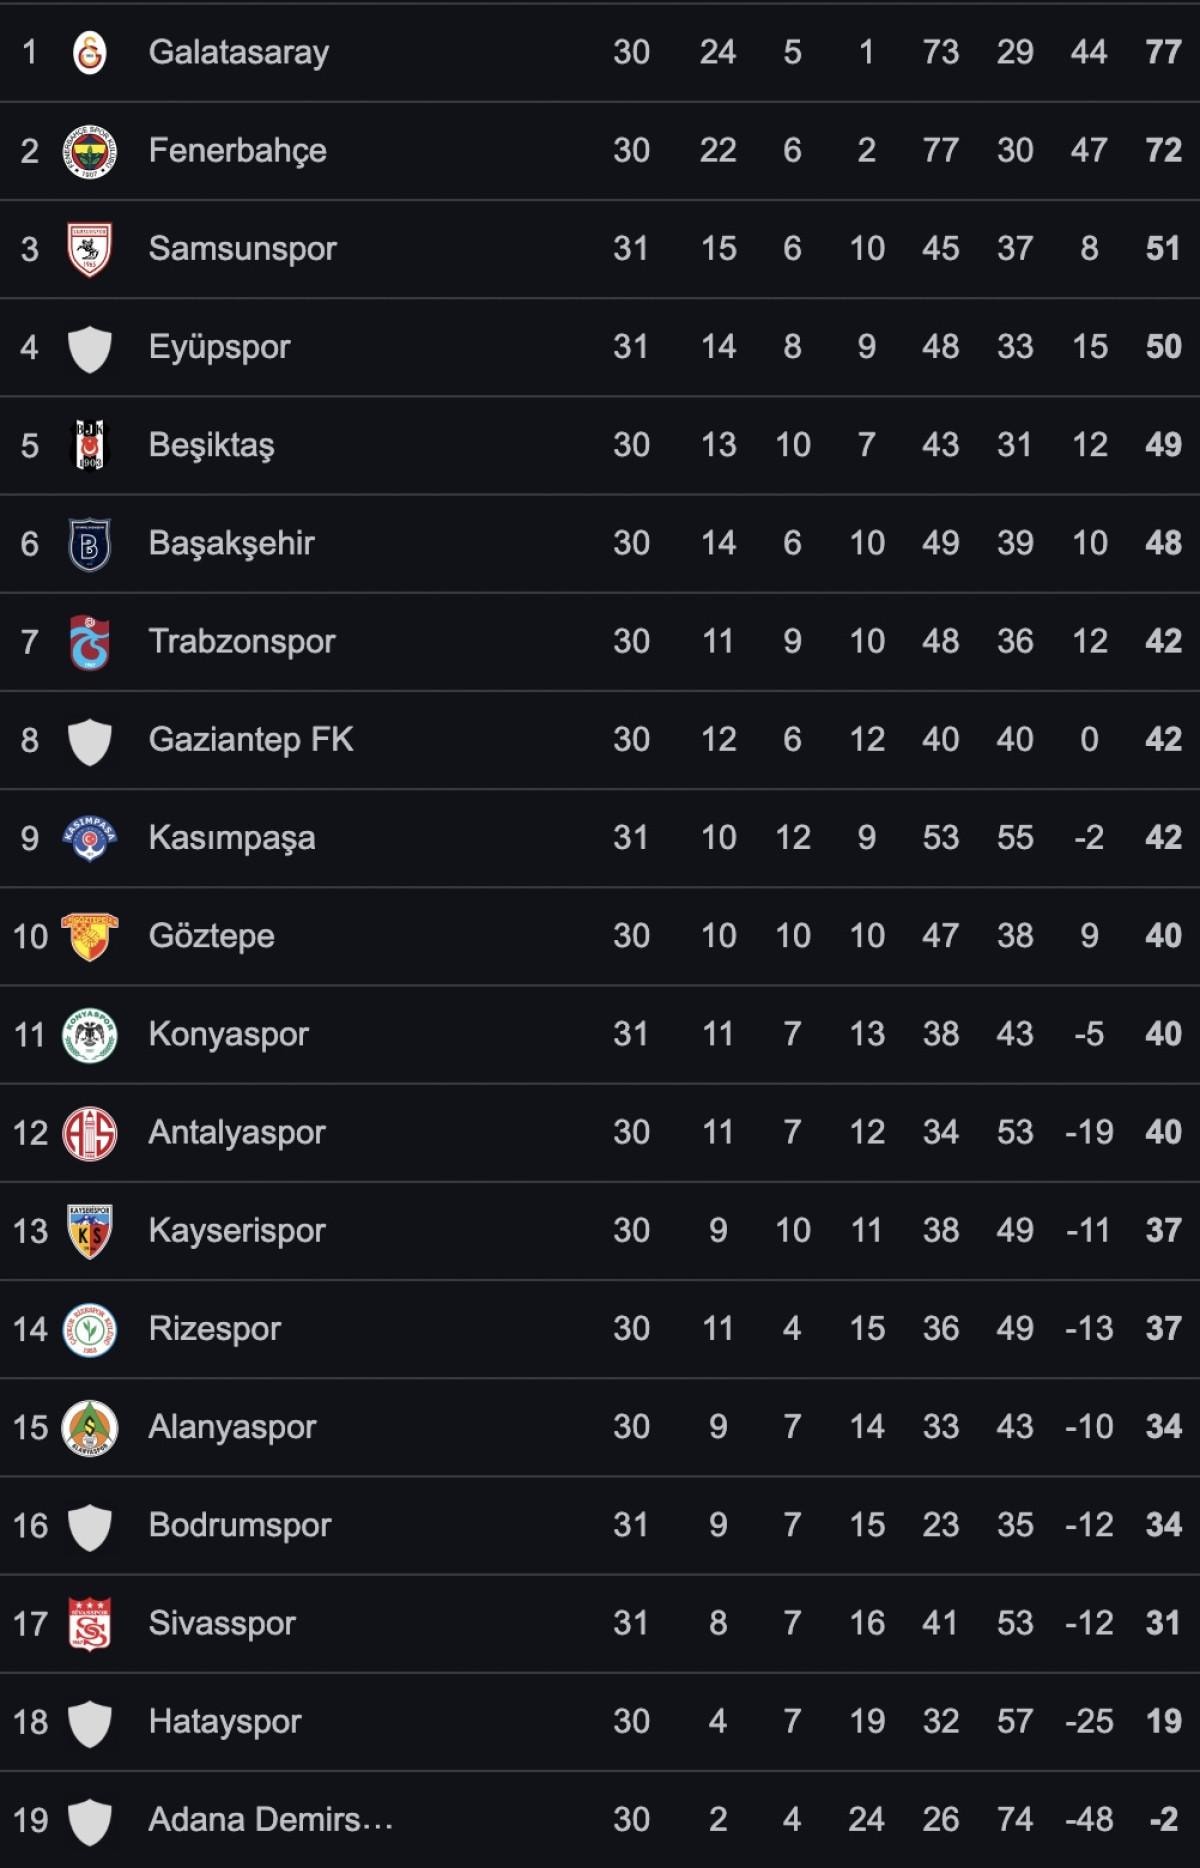Viewport: 1200px width, 1868px height.
Task: Open the Eyüpspor team link
Action: click(x=219, y=347)
